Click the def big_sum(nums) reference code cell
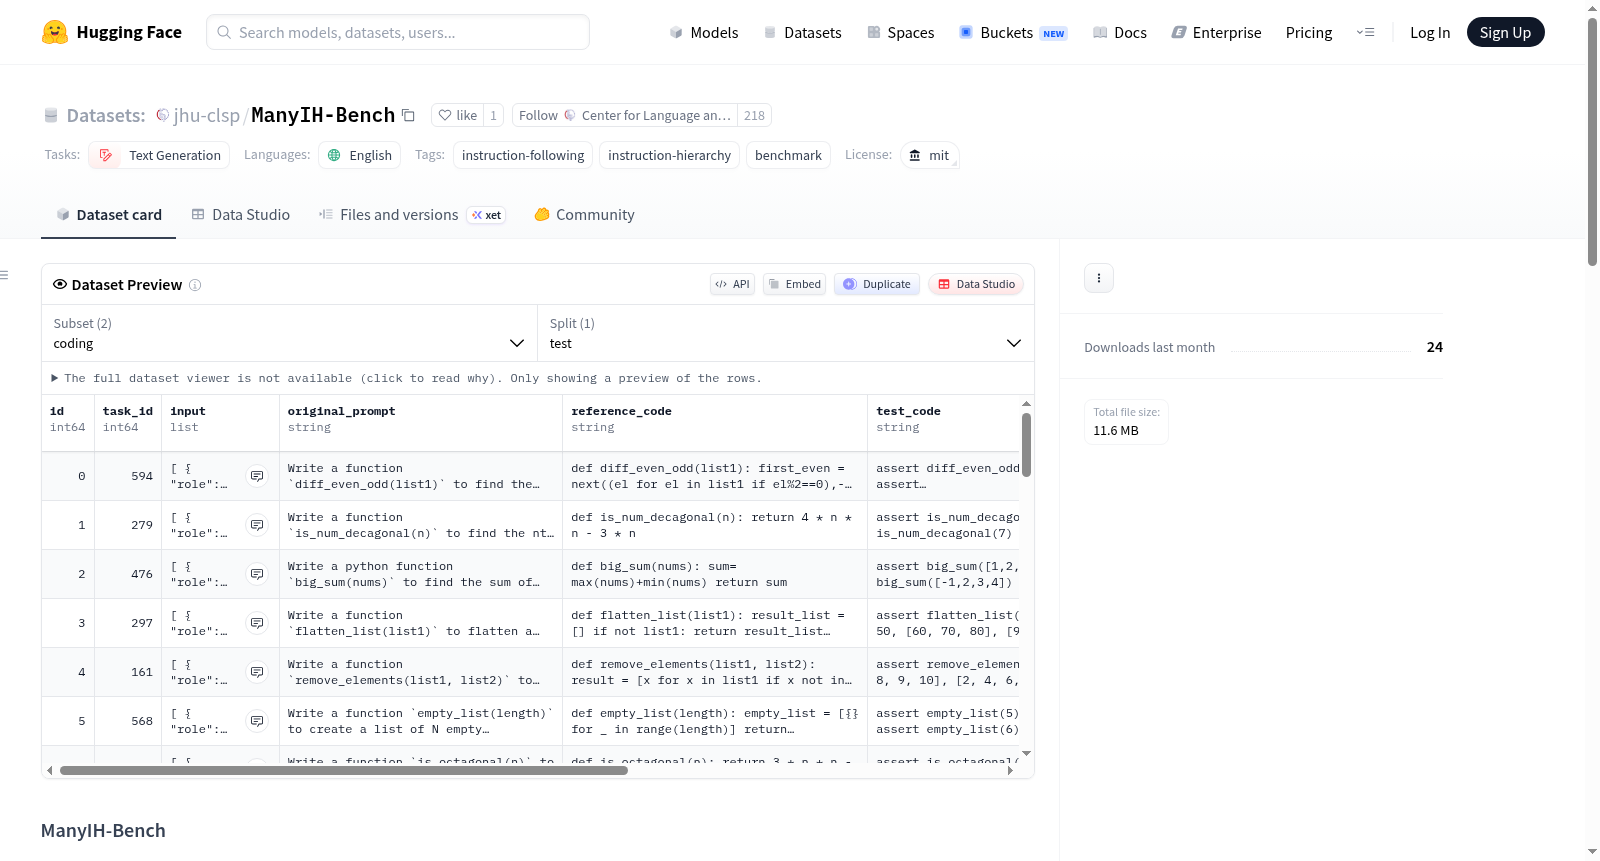 [715, 574]
